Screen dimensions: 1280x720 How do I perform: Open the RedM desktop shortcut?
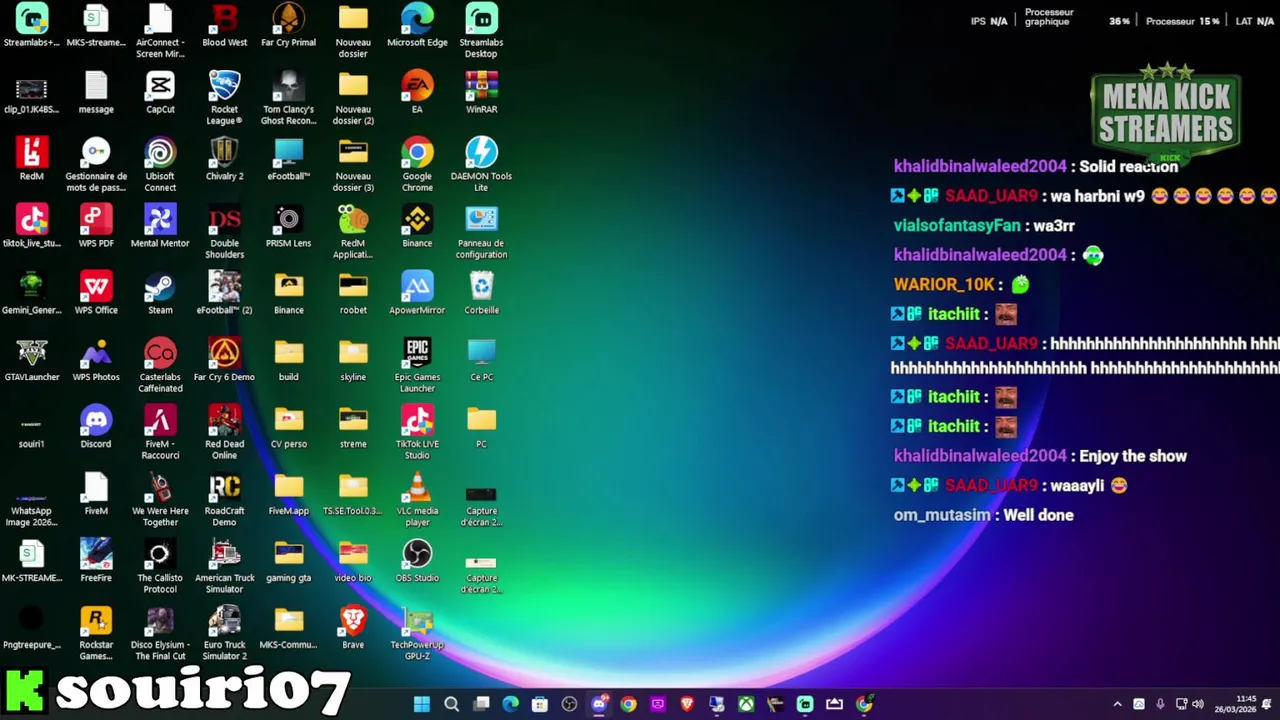(32, 160)
